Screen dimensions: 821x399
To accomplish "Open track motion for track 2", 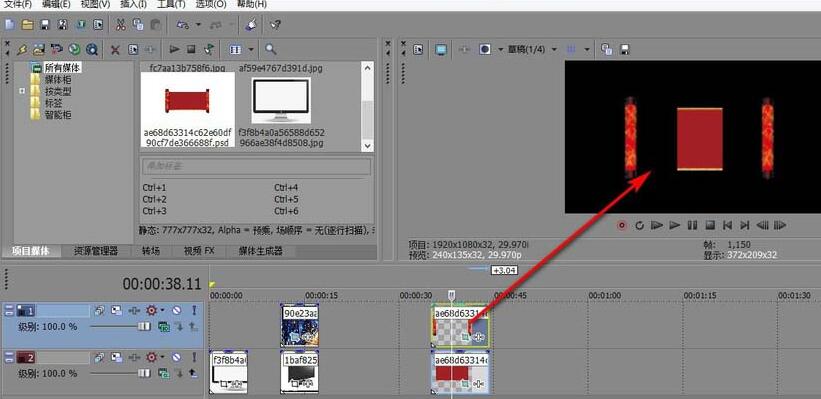I will pyautogui.click(x=116, y=357).
